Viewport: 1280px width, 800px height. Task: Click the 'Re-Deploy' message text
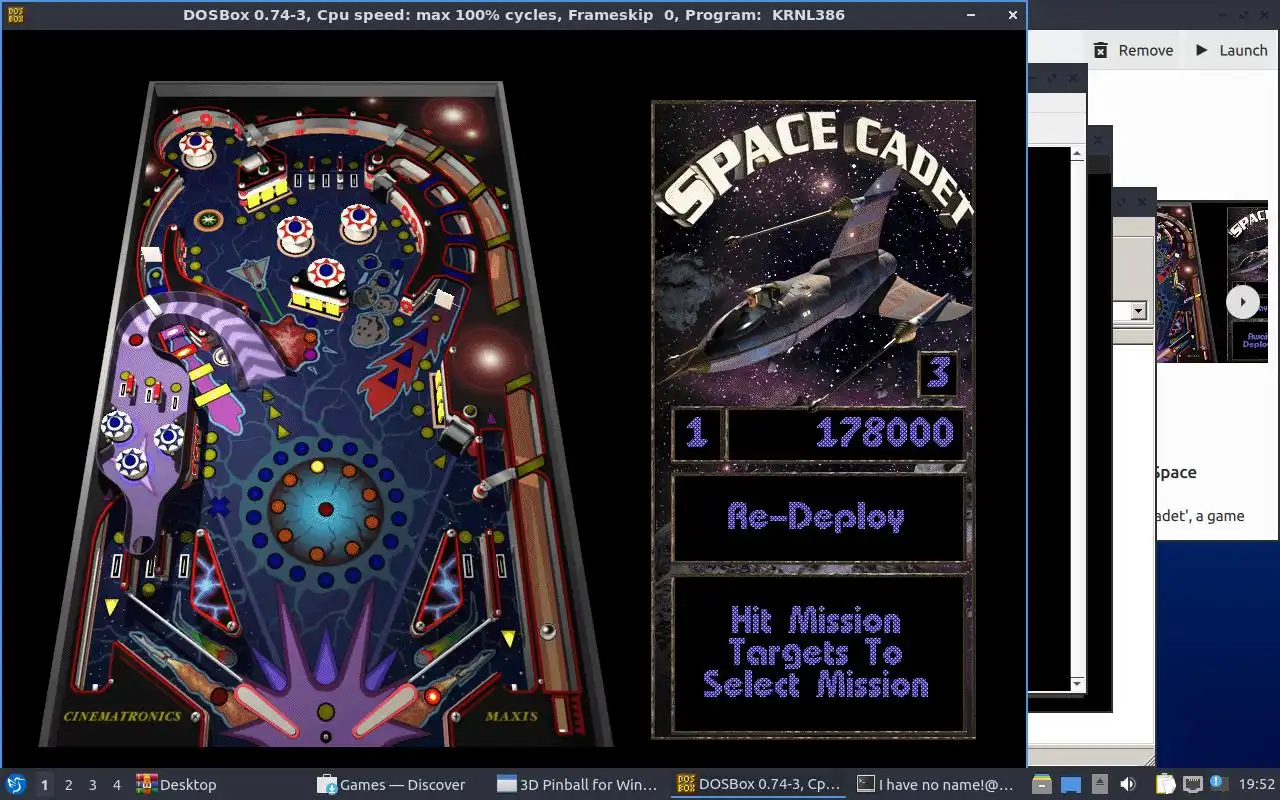pyautogui.click(x=816, y=516)
